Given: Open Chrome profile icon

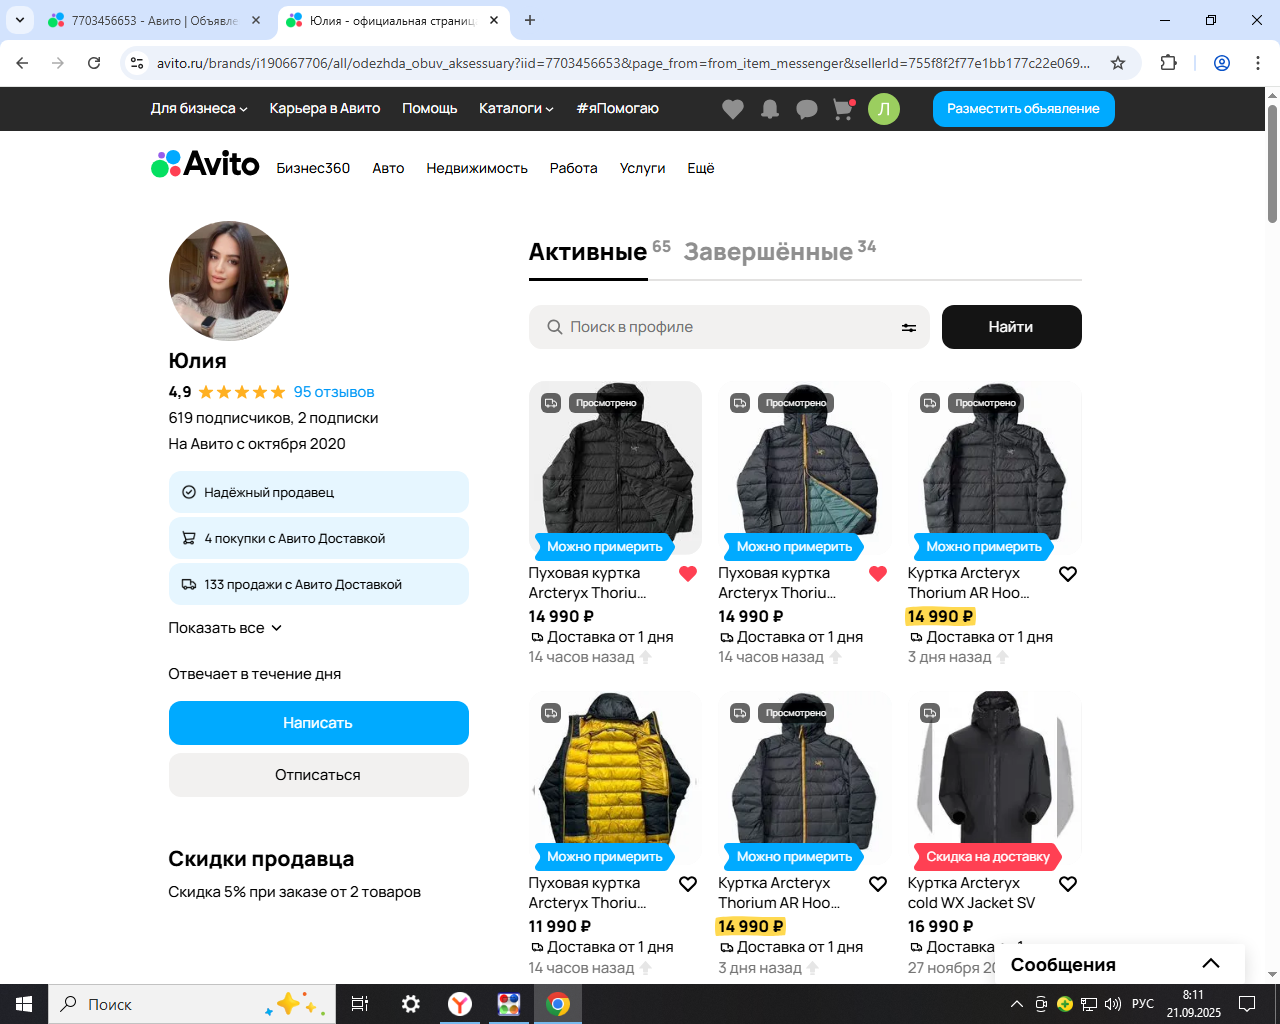Looking at the screenshot, I should pyautogui.click(x=1222, y=63).
